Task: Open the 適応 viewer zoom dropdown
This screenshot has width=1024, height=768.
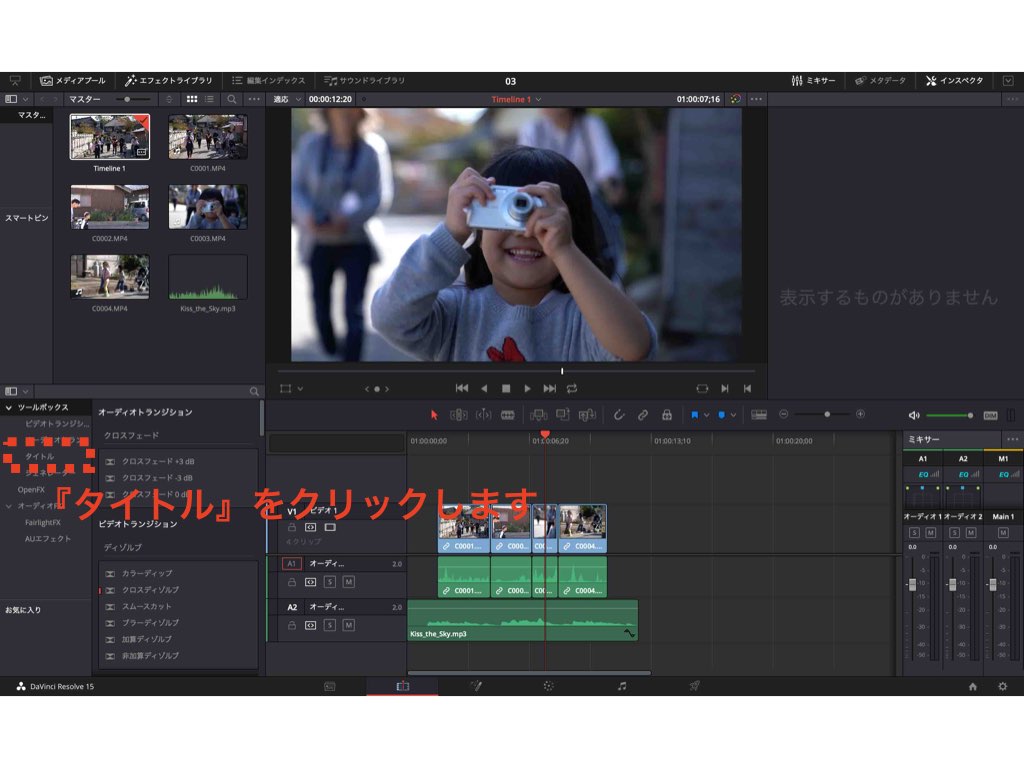Action: (287, 99)
